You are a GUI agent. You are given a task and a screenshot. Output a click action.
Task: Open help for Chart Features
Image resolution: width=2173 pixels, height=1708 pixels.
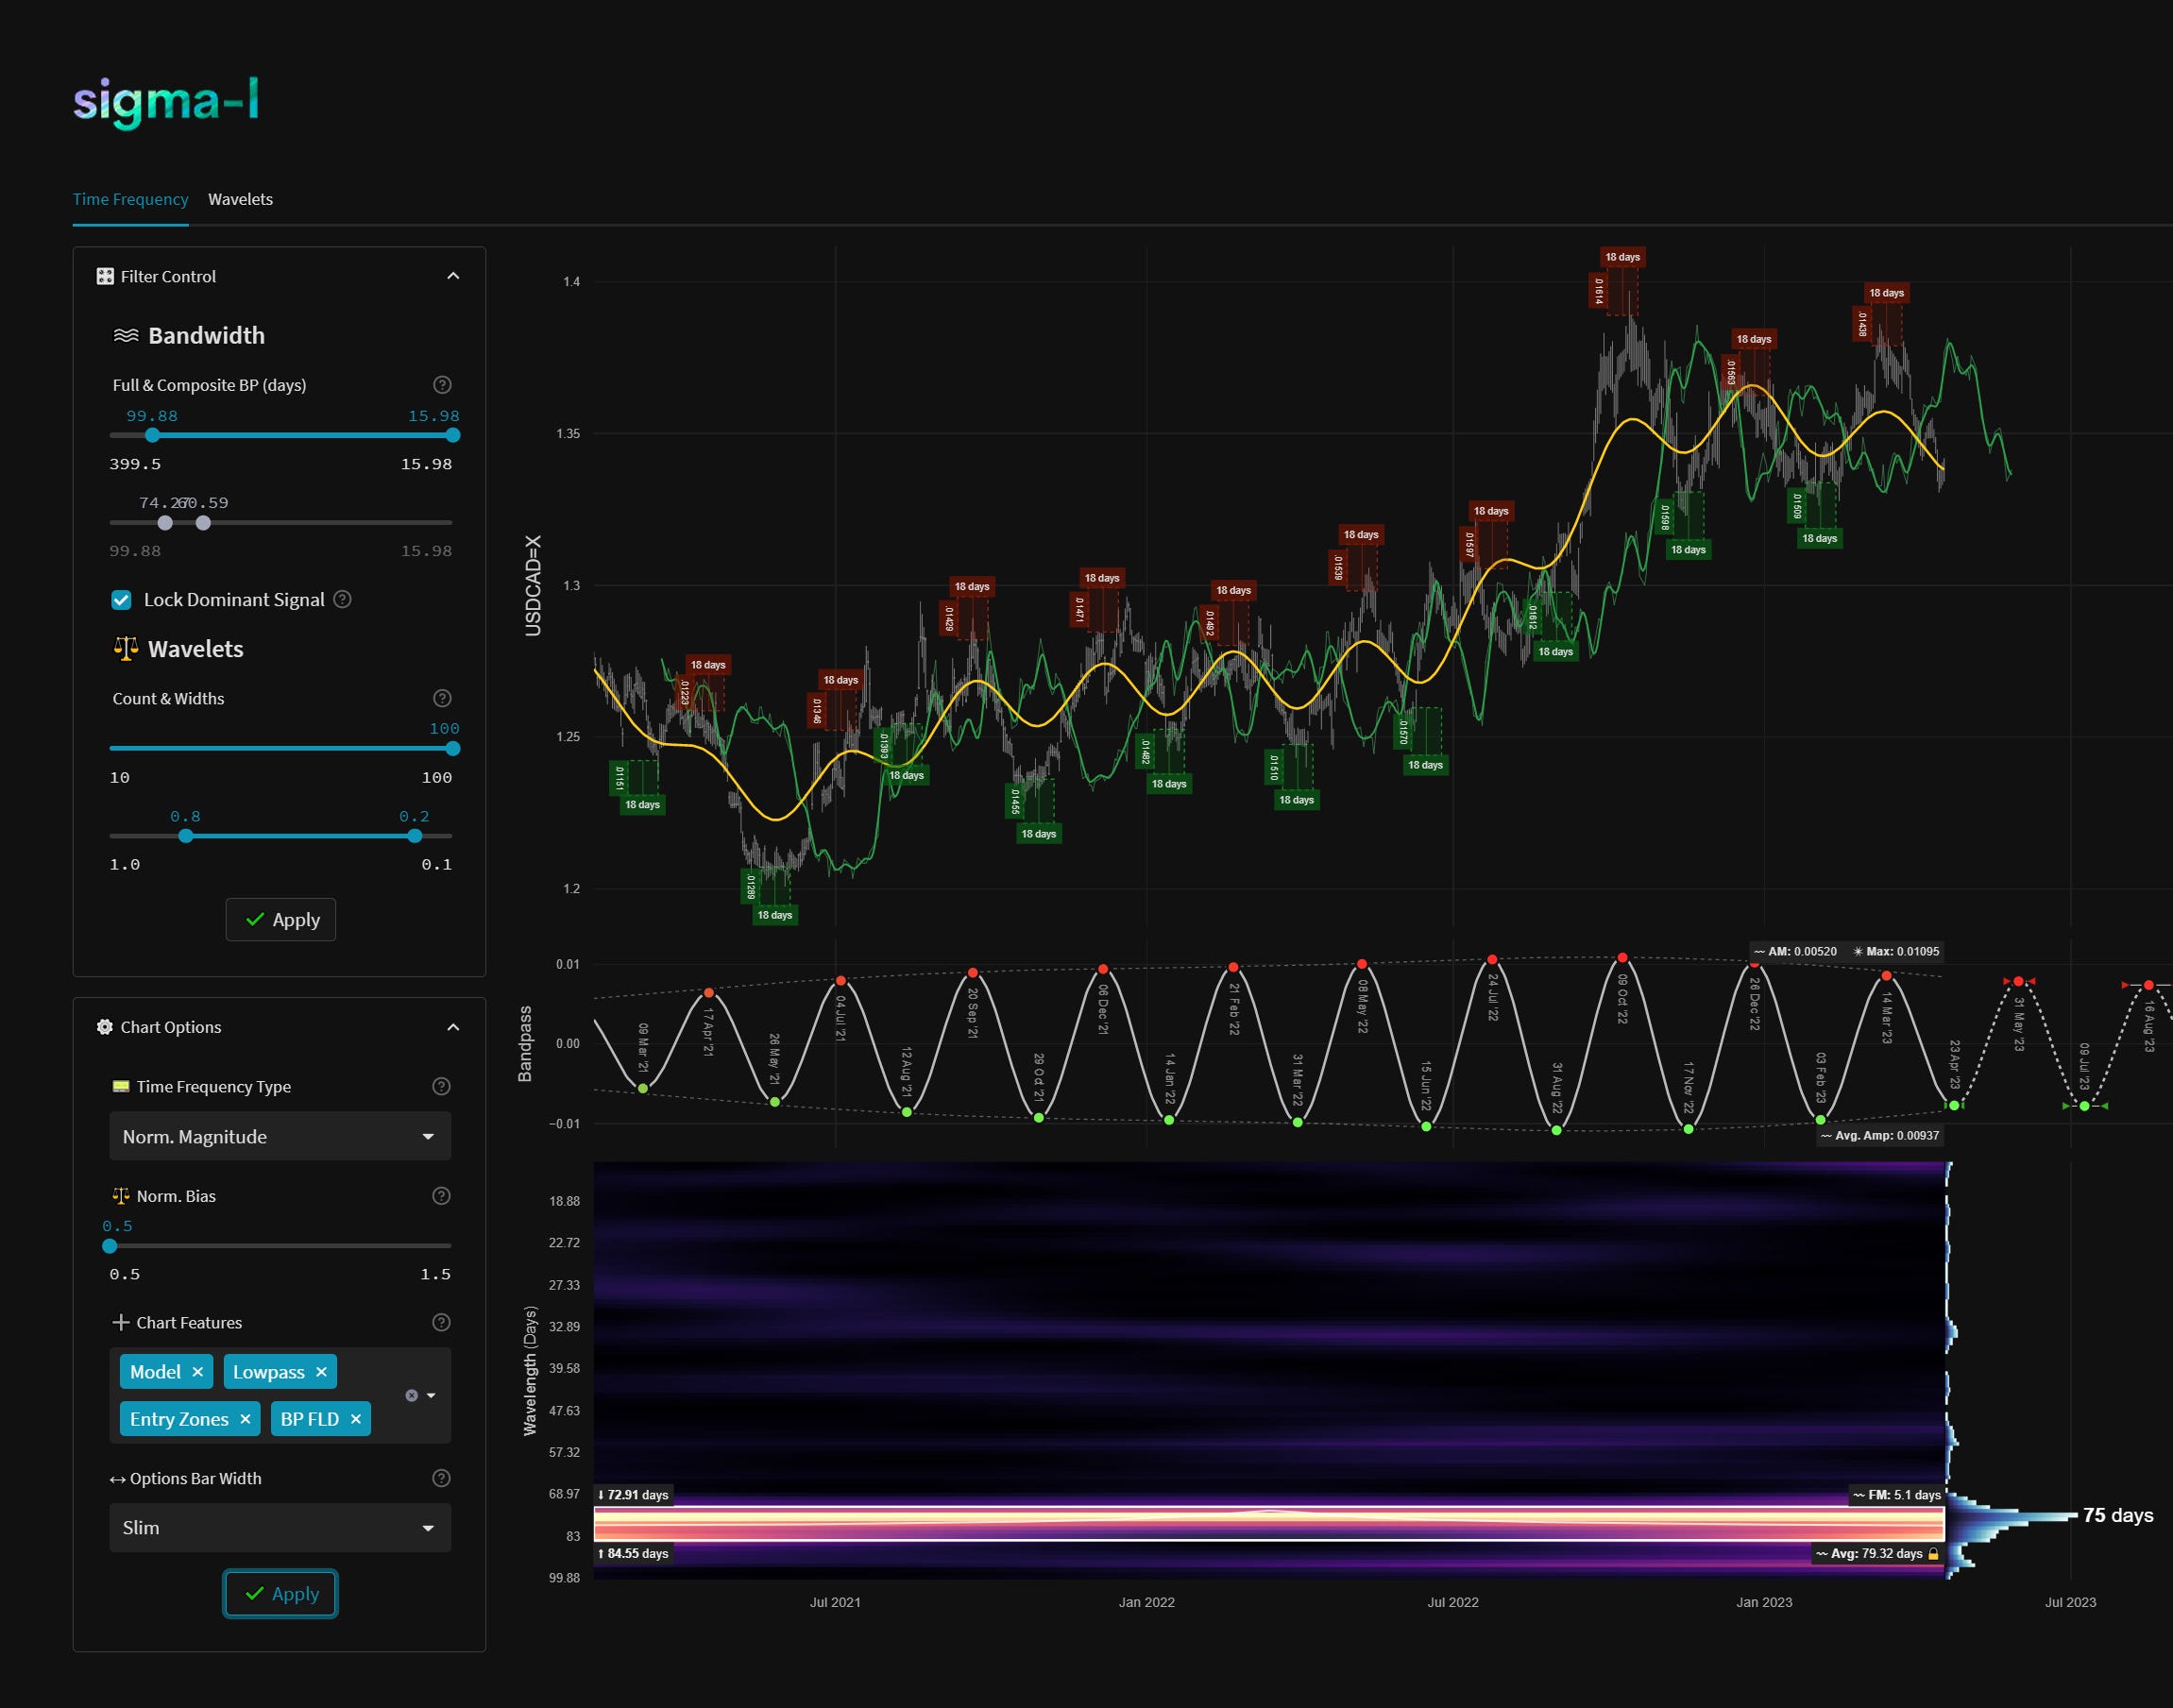[x=441, y=1322]
